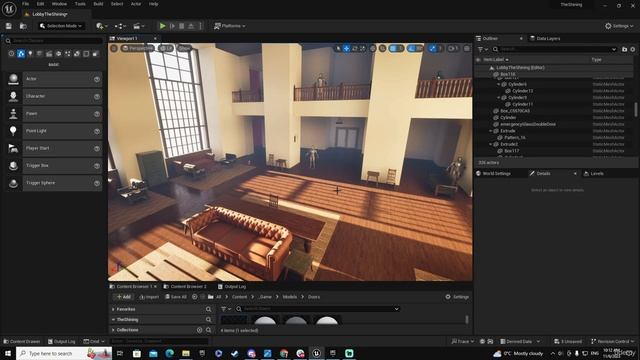
Task: Activate the select objects tool in viewport
Action: [338, 48]
